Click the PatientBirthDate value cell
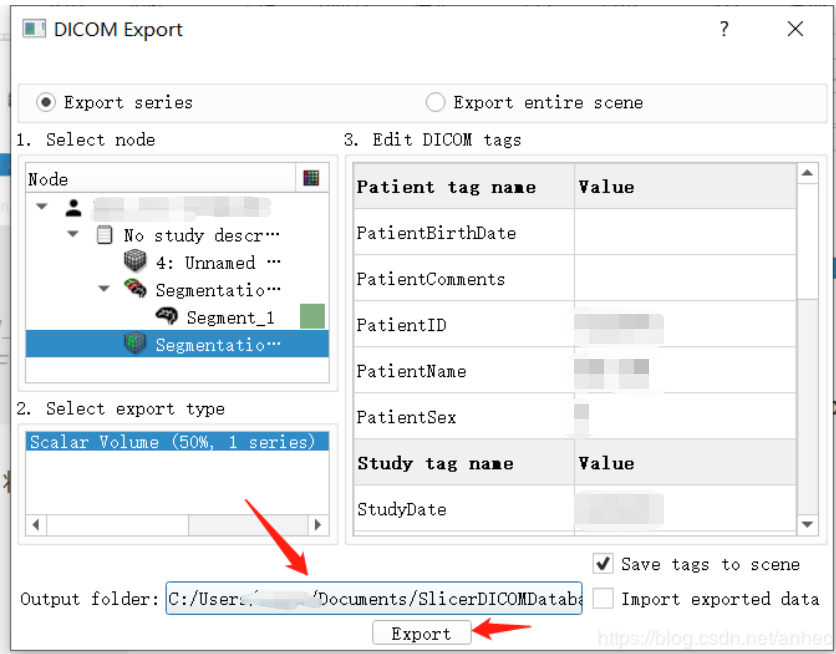 [x=685, y=232]
